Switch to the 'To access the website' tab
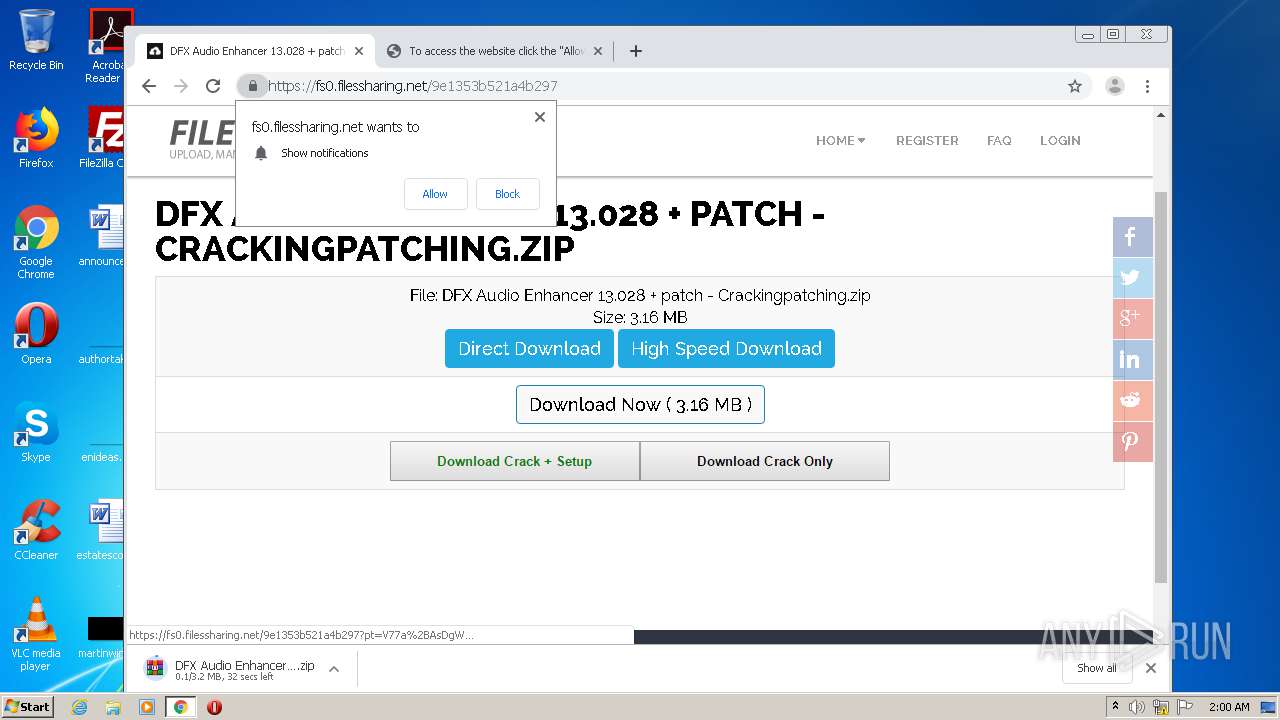The height and width of the screenshot is (720, 1280). (x=495, y=51)
